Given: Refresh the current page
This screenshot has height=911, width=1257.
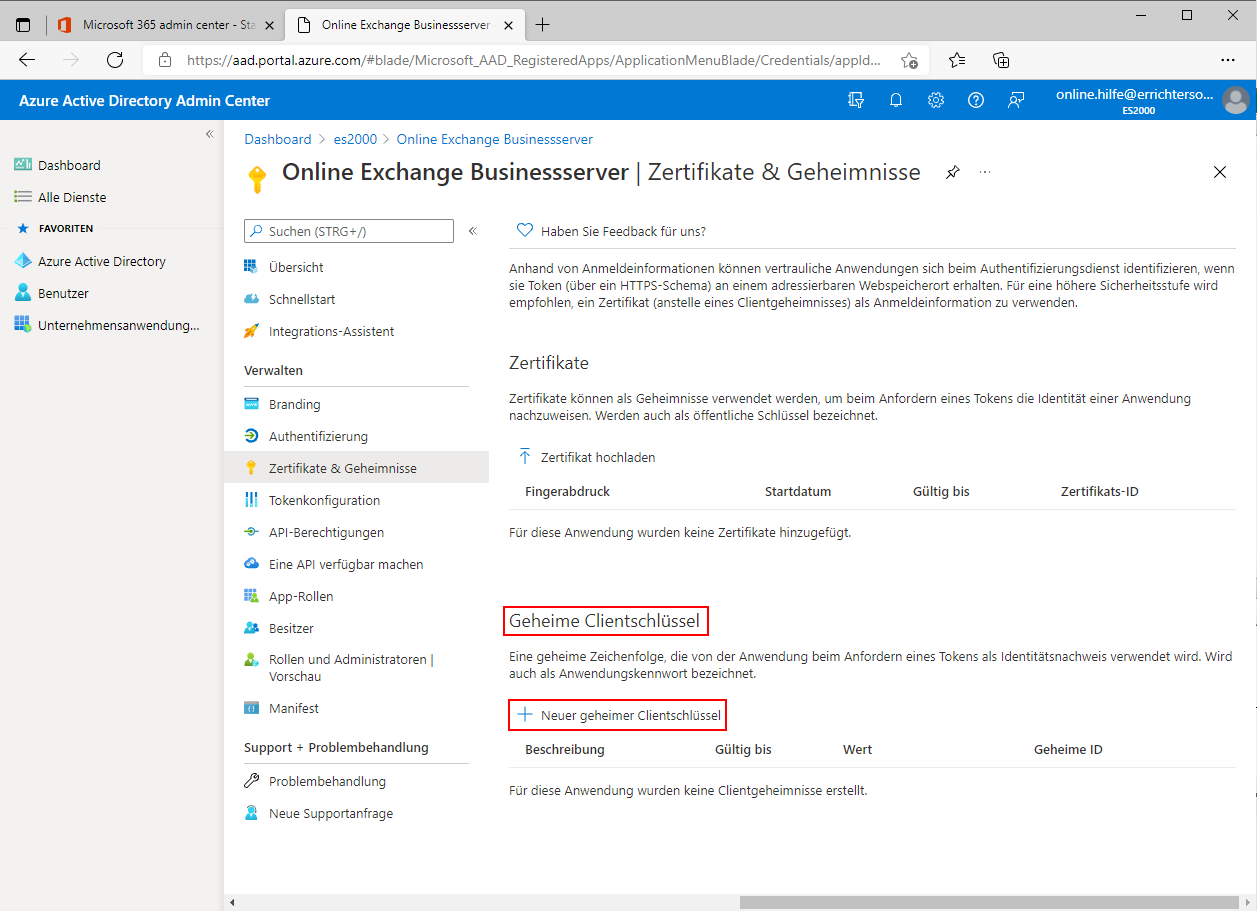Looking at the screenshot, I should 115,60.
